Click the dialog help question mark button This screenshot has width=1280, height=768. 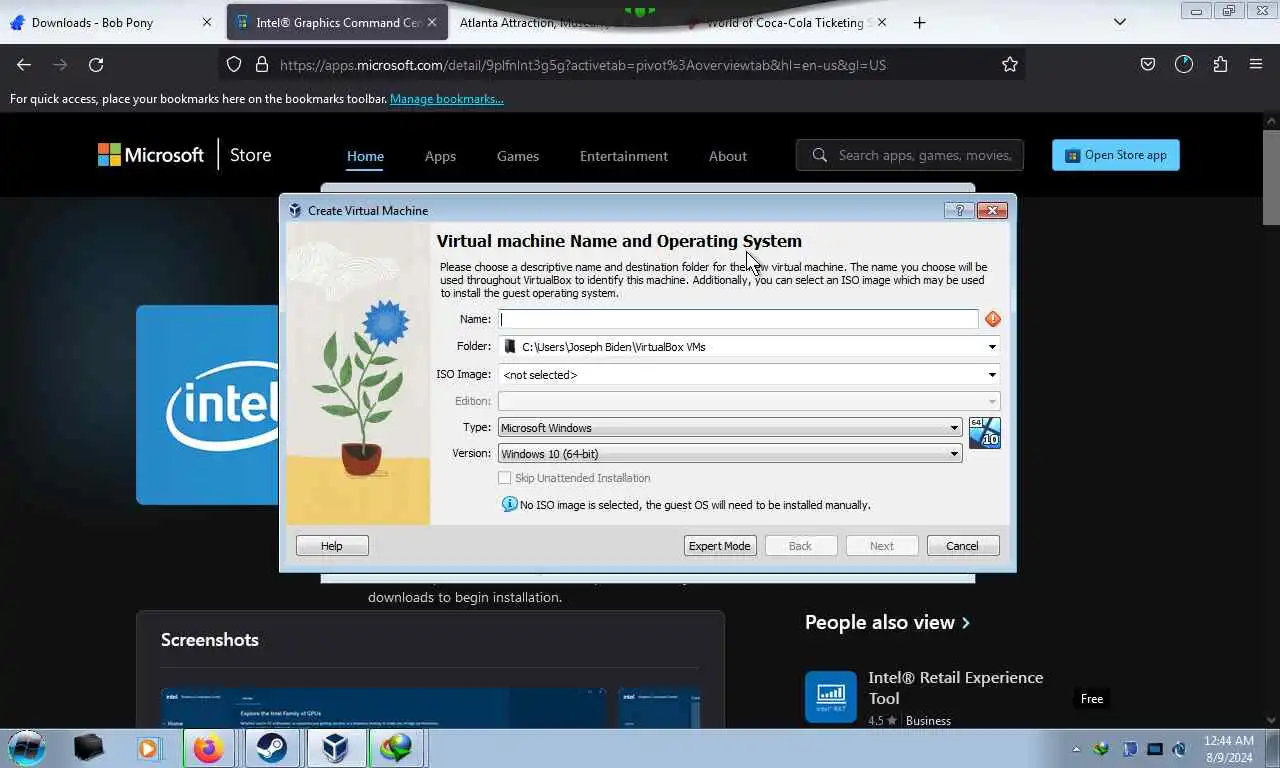(959, 210)
